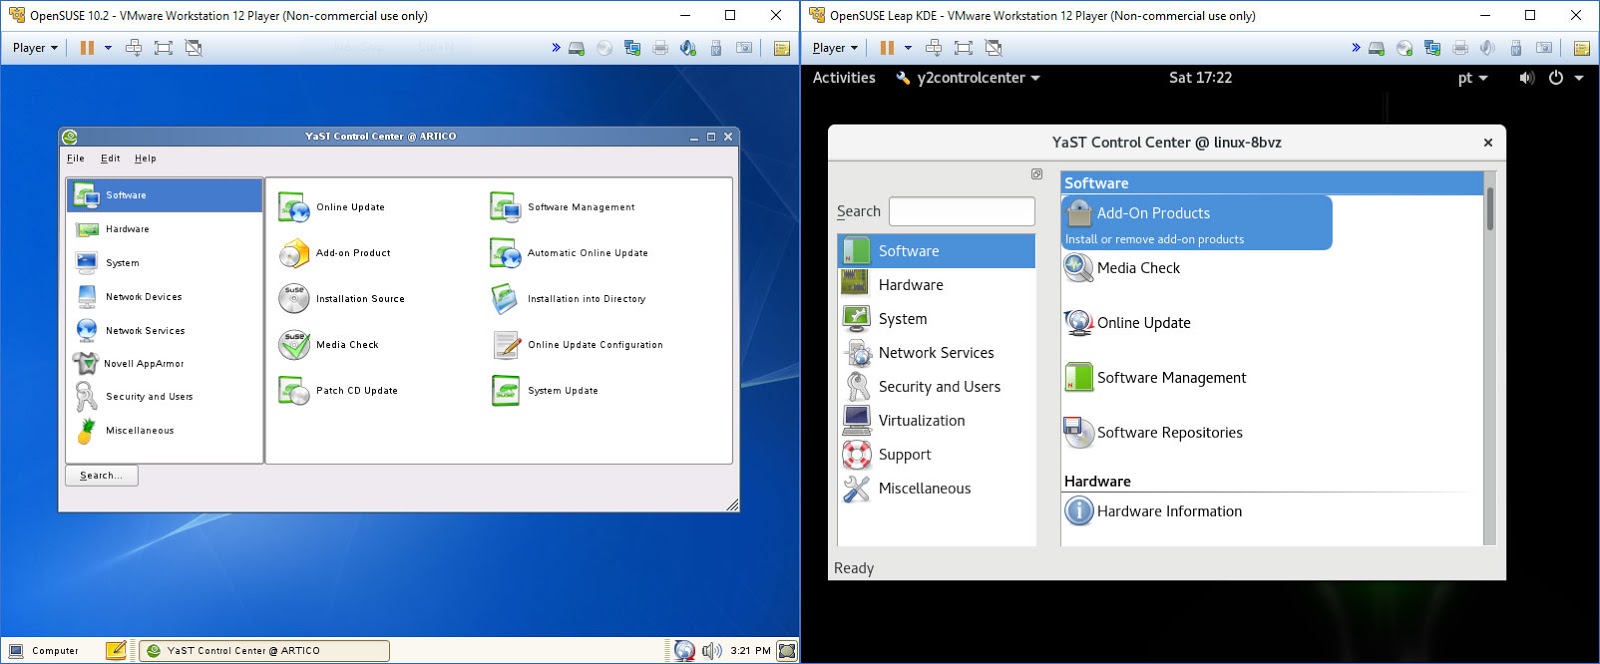
Task: Open Installation into Directory module
Action: [568, 299]
